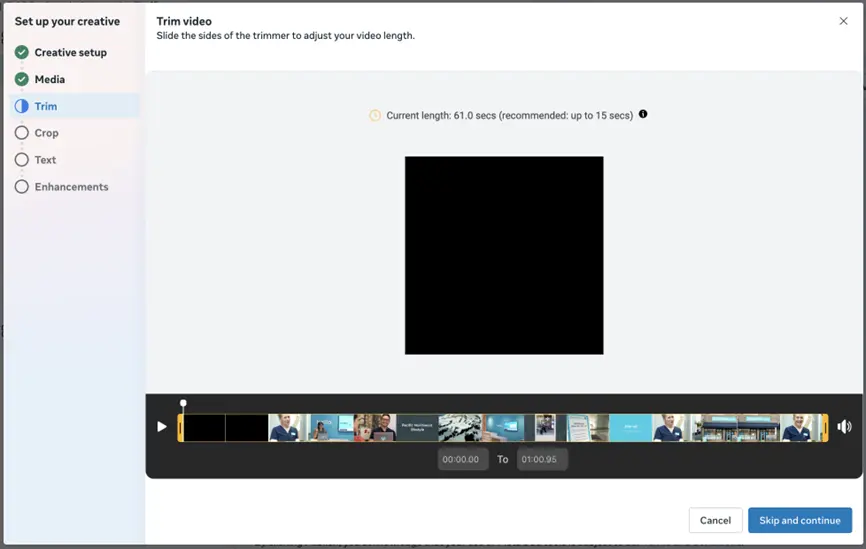Click Skip and continue
866x549 pixels.
coord(800,520)
